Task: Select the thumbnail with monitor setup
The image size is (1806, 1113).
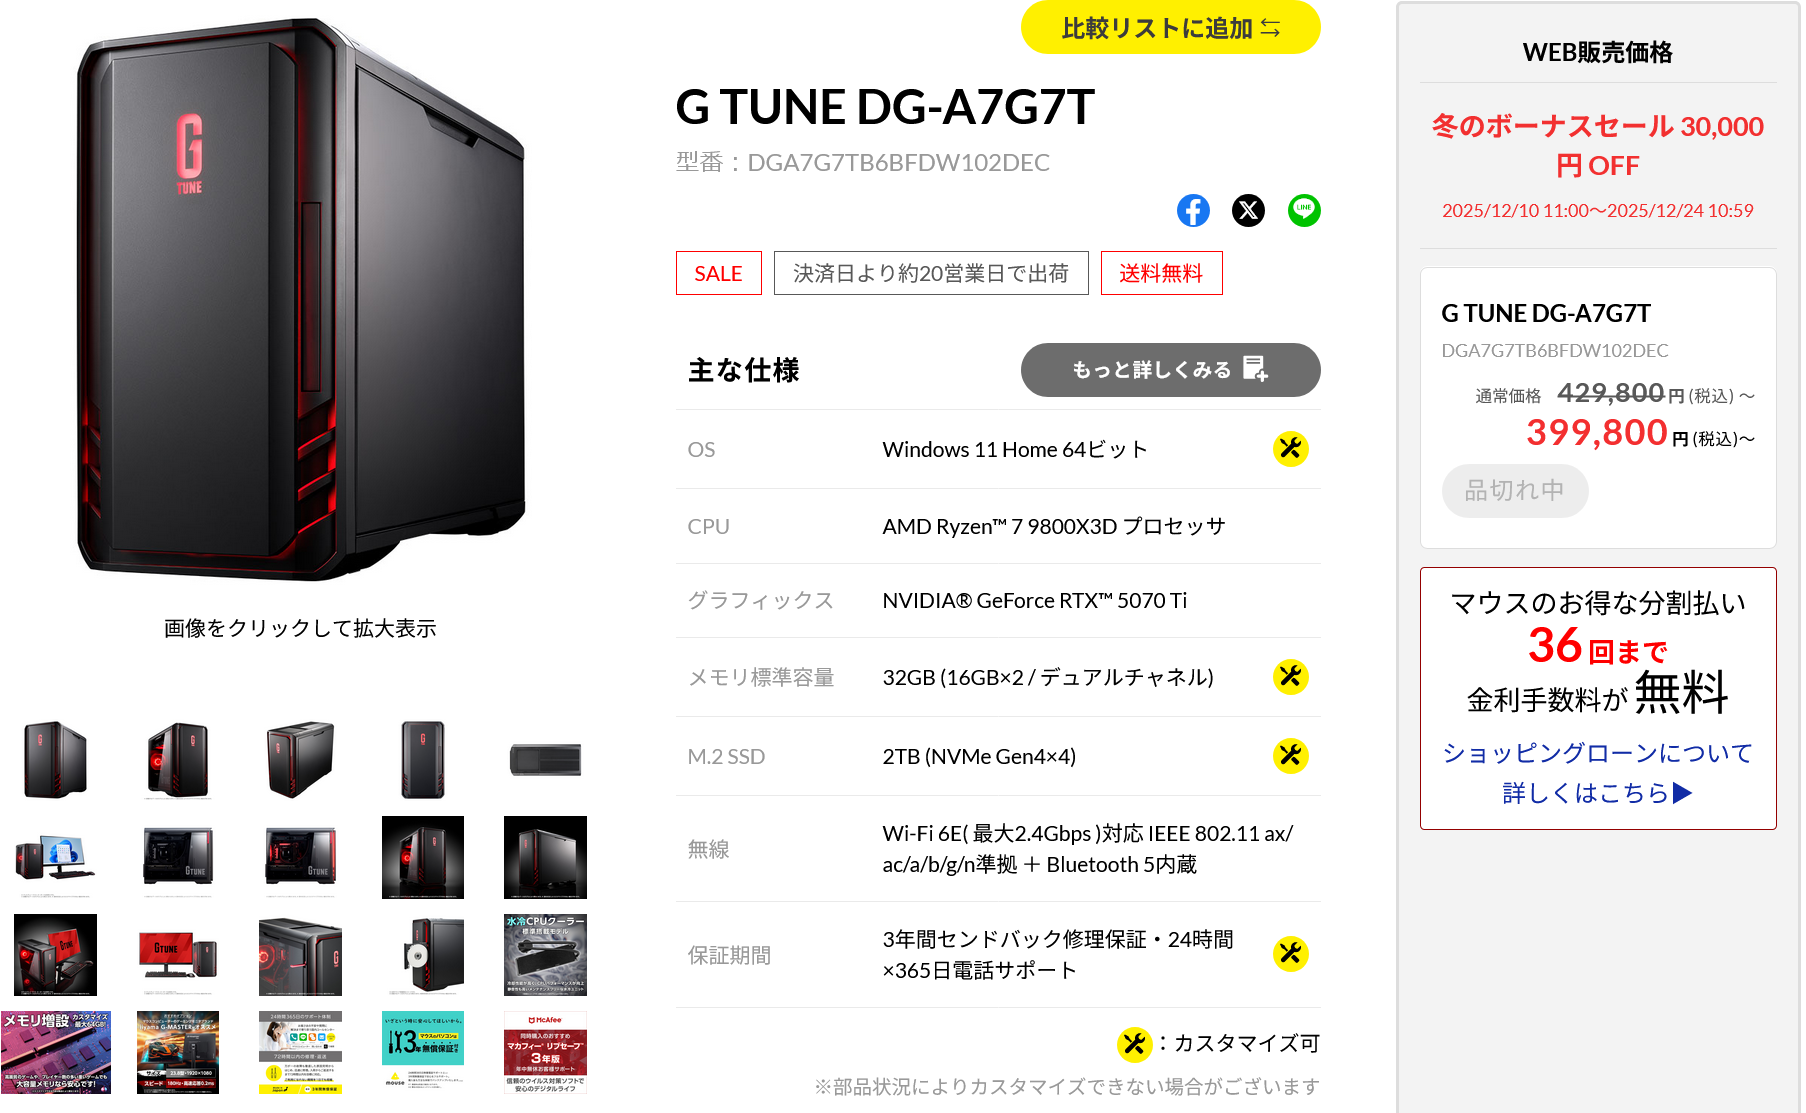Action: 55,857
